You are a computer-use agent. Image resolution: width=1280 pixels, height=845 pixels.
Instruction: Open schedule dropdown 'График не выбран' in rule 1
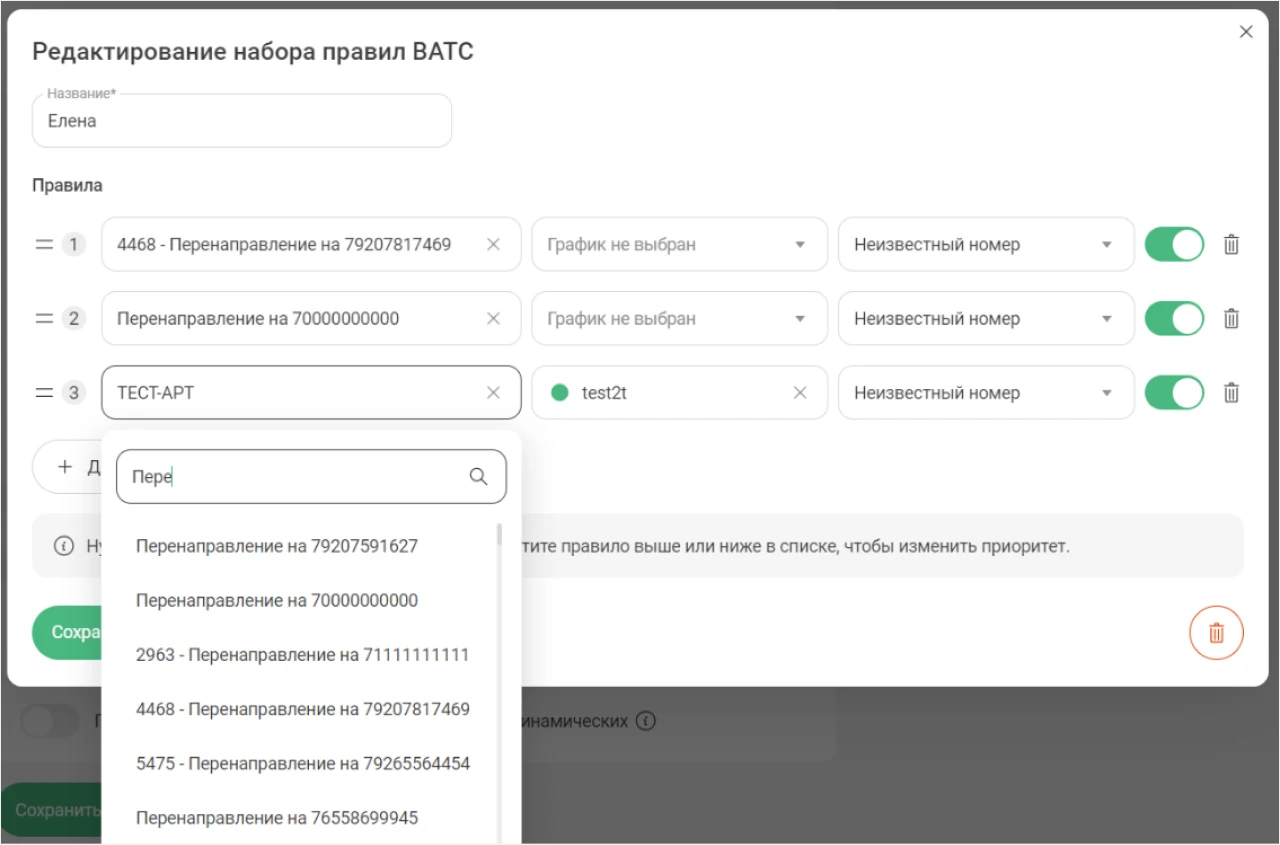679,245
